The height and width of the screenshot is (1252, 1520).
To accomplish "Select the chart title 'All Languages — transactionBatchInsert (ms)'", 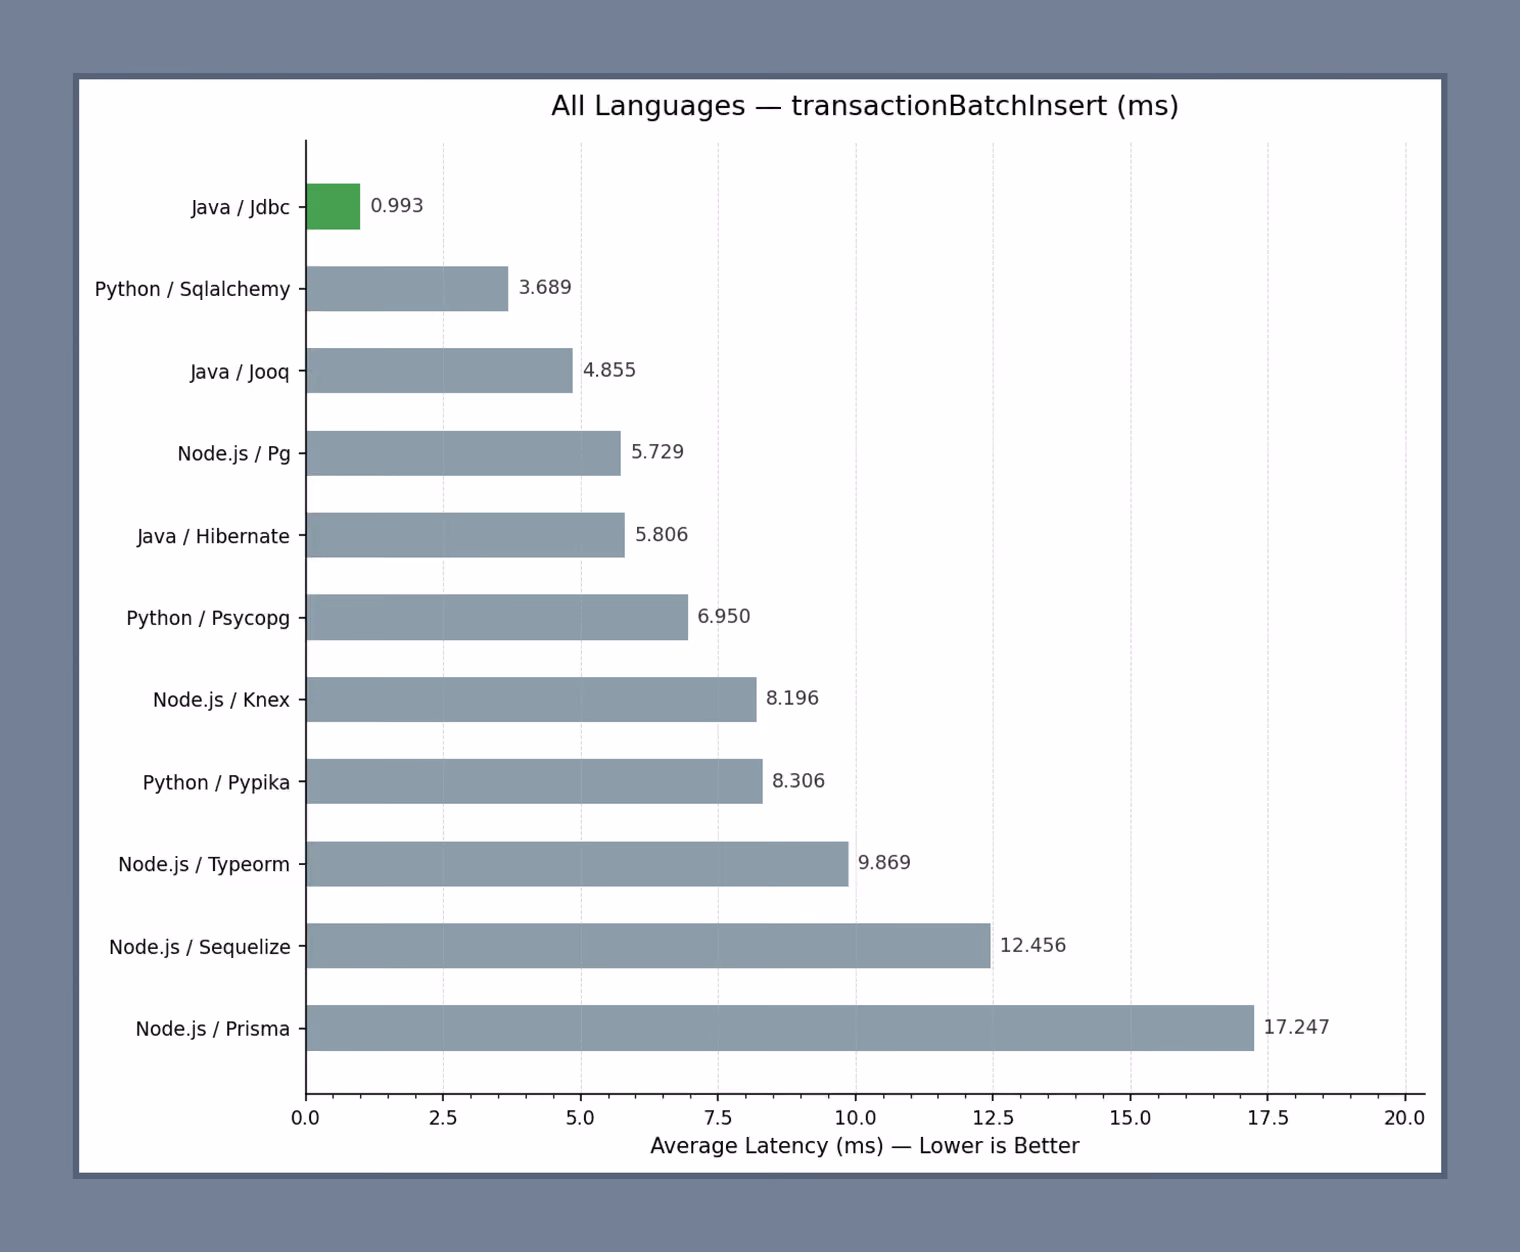I will [865, 106].
